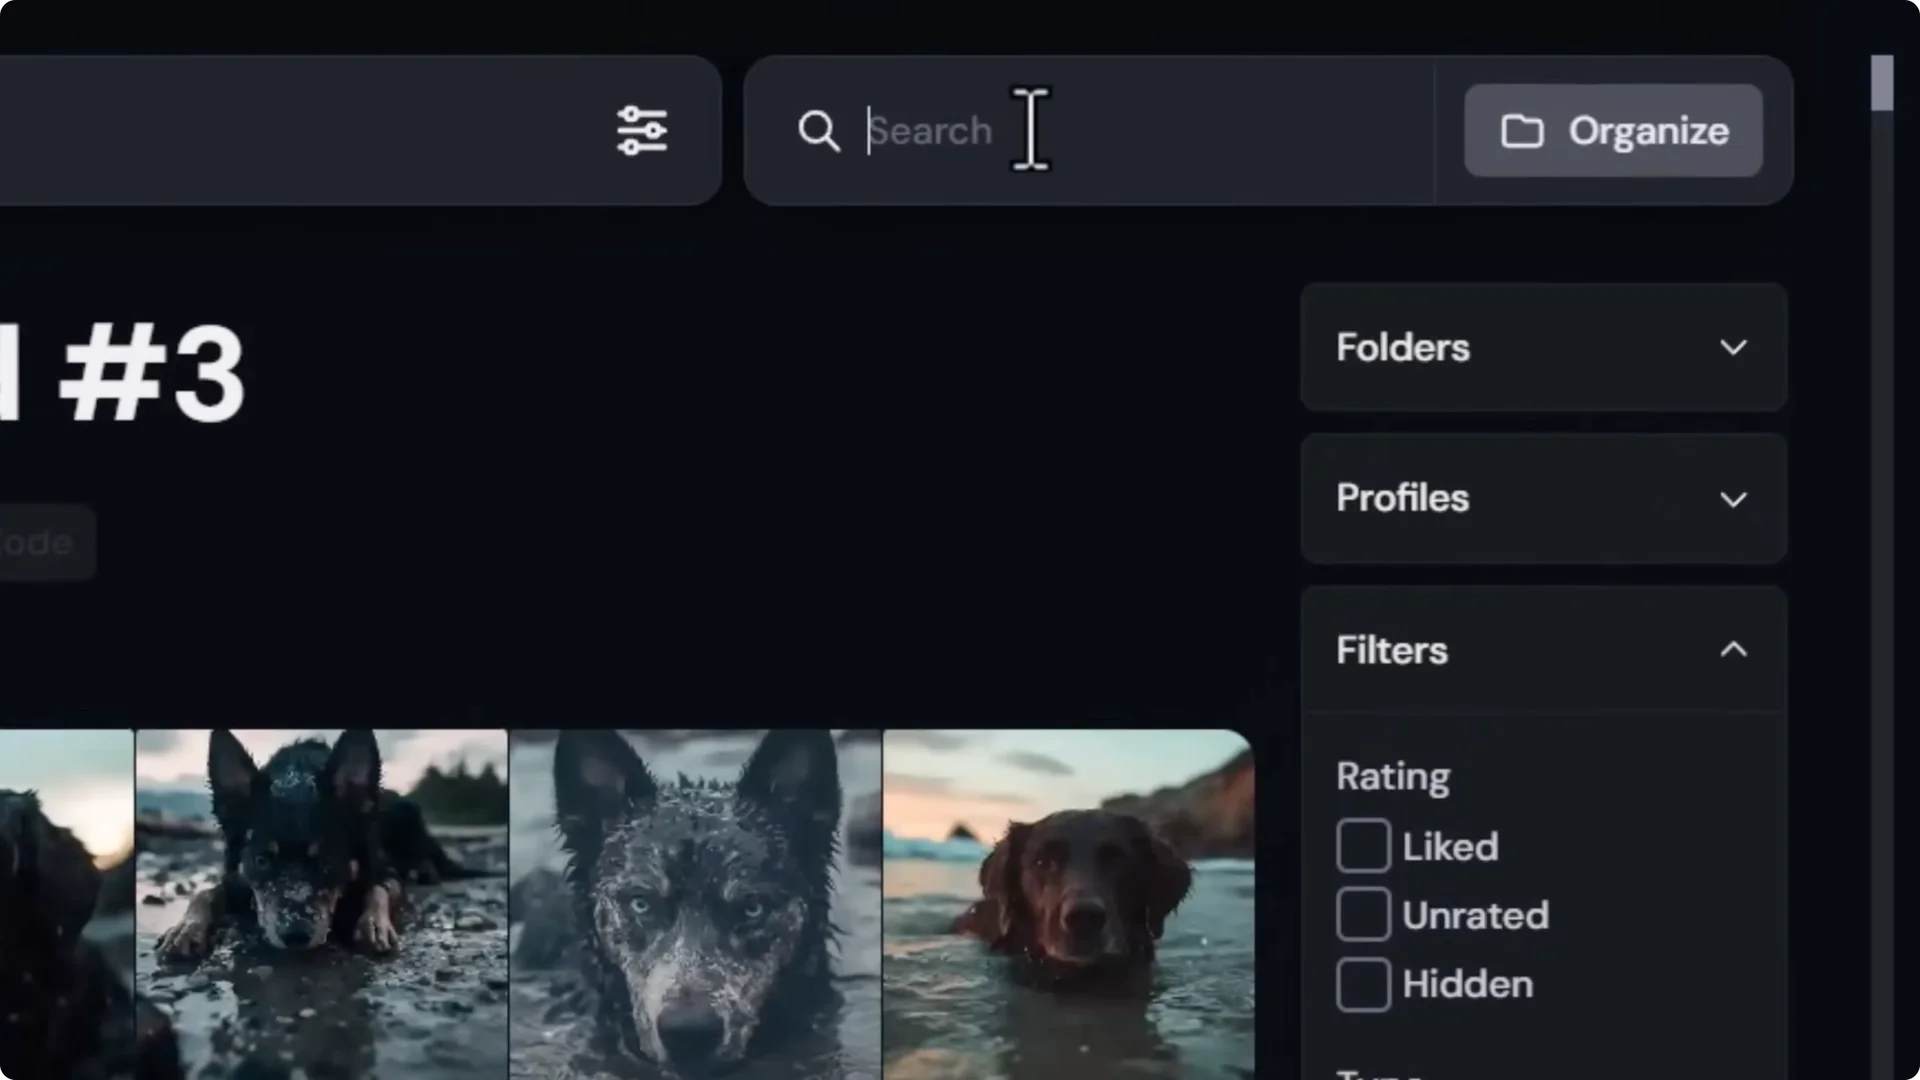The width and height of the screenshot is (1920, 1080).
Task: Enable the Hidden rating checkbox
Action: (1363, 984)
